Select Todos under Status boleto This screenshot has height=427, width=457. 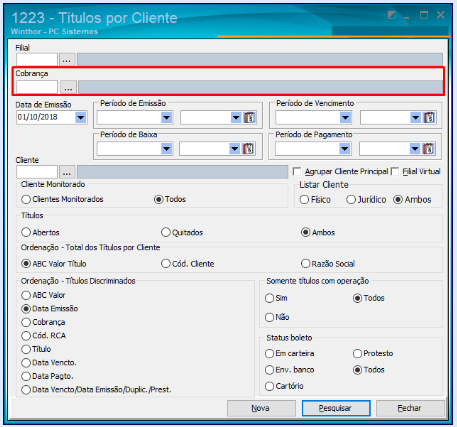[x=357, y=370]
